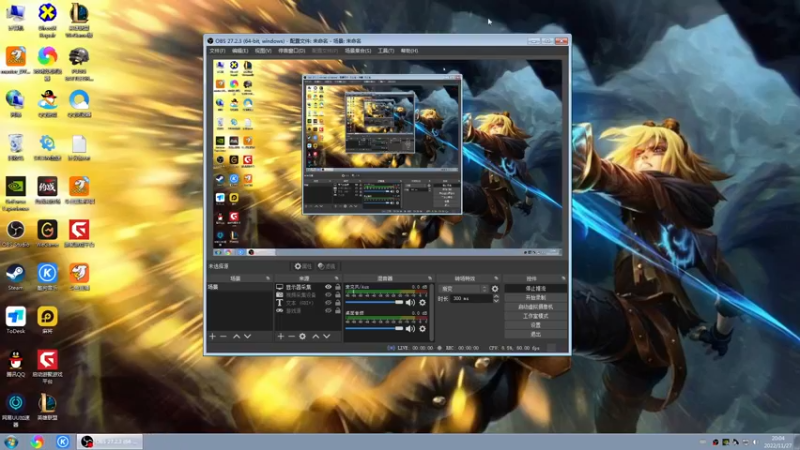Click 启动虚拟摄像机 button
The width and height of the screenshot is (800, 450).
tap(536, 307)
